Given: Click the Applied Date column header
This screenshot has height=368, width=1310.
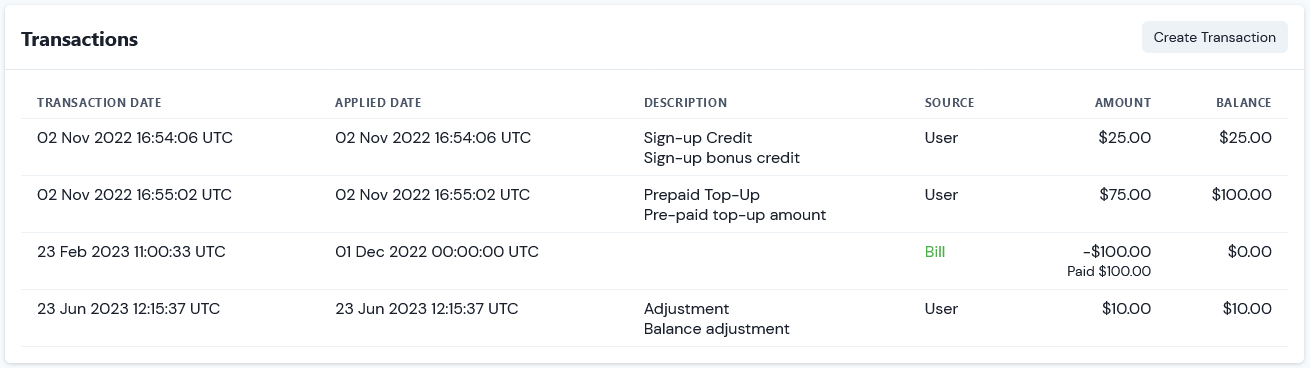Looking at the screenshot, I should tap(378, 103).
